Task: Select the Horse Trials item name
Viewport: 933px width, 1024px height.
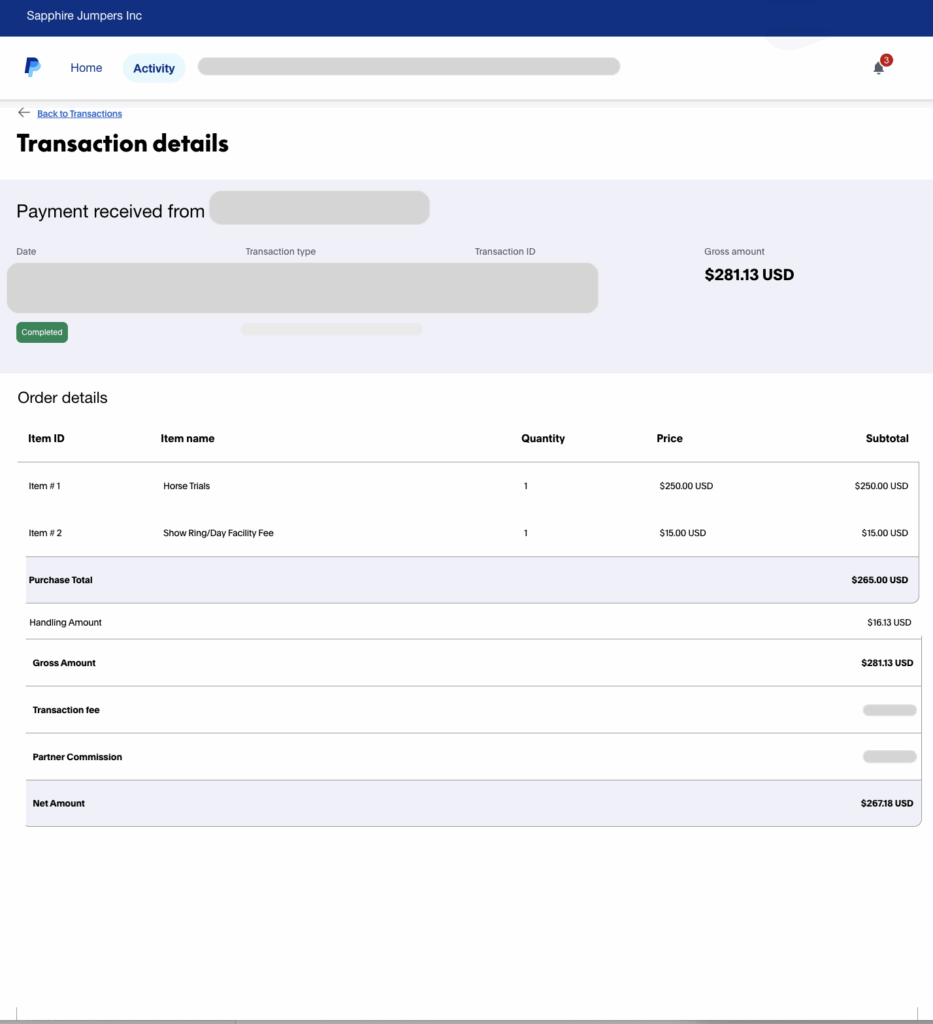Action: pos(187,486)
